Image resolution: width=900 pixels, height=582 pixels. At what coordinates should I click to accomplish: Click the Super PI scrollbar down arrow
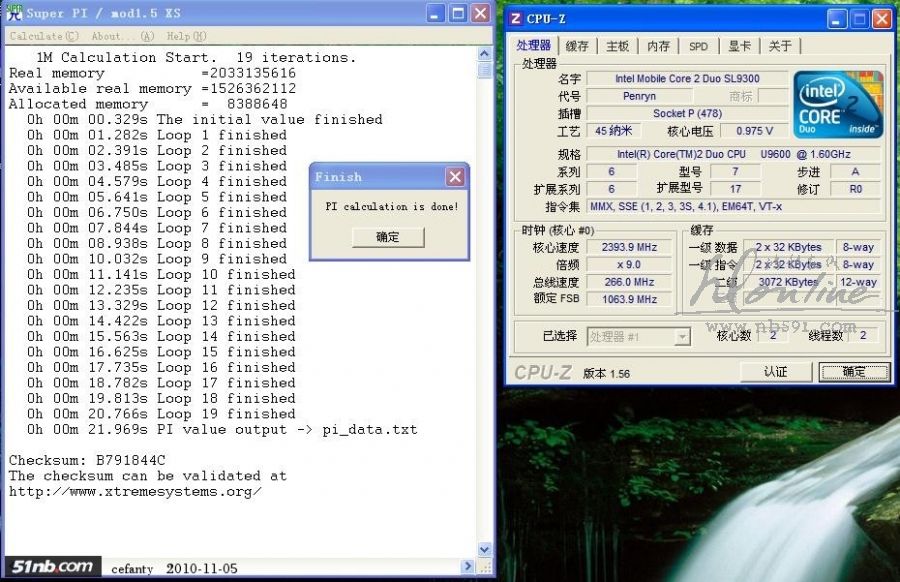485,549
